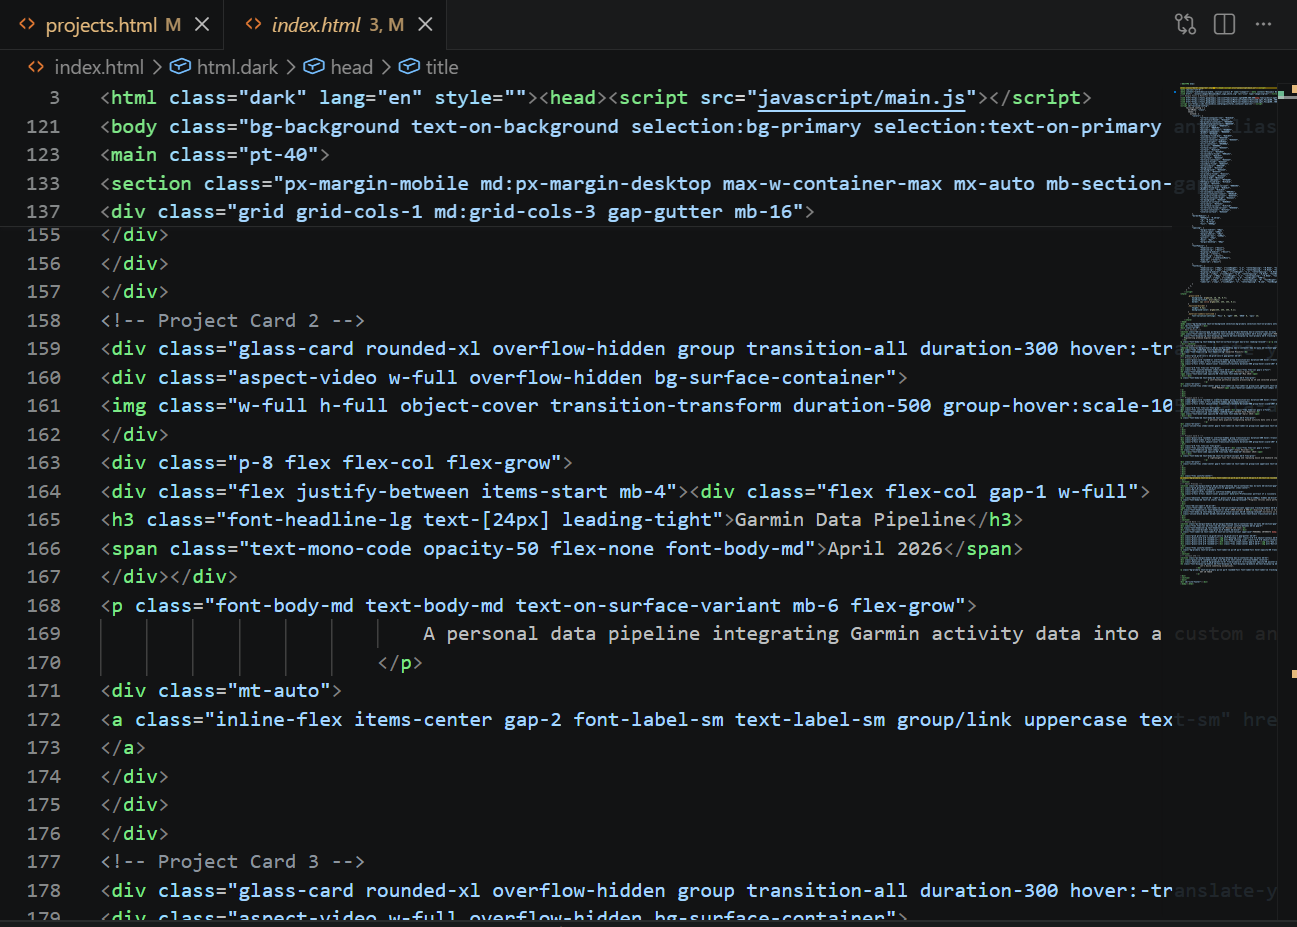Image resolution: width=1297 pixels, height=927 pixels.
Task: Split the editor to the right
Action: (x=1224, y=24)
